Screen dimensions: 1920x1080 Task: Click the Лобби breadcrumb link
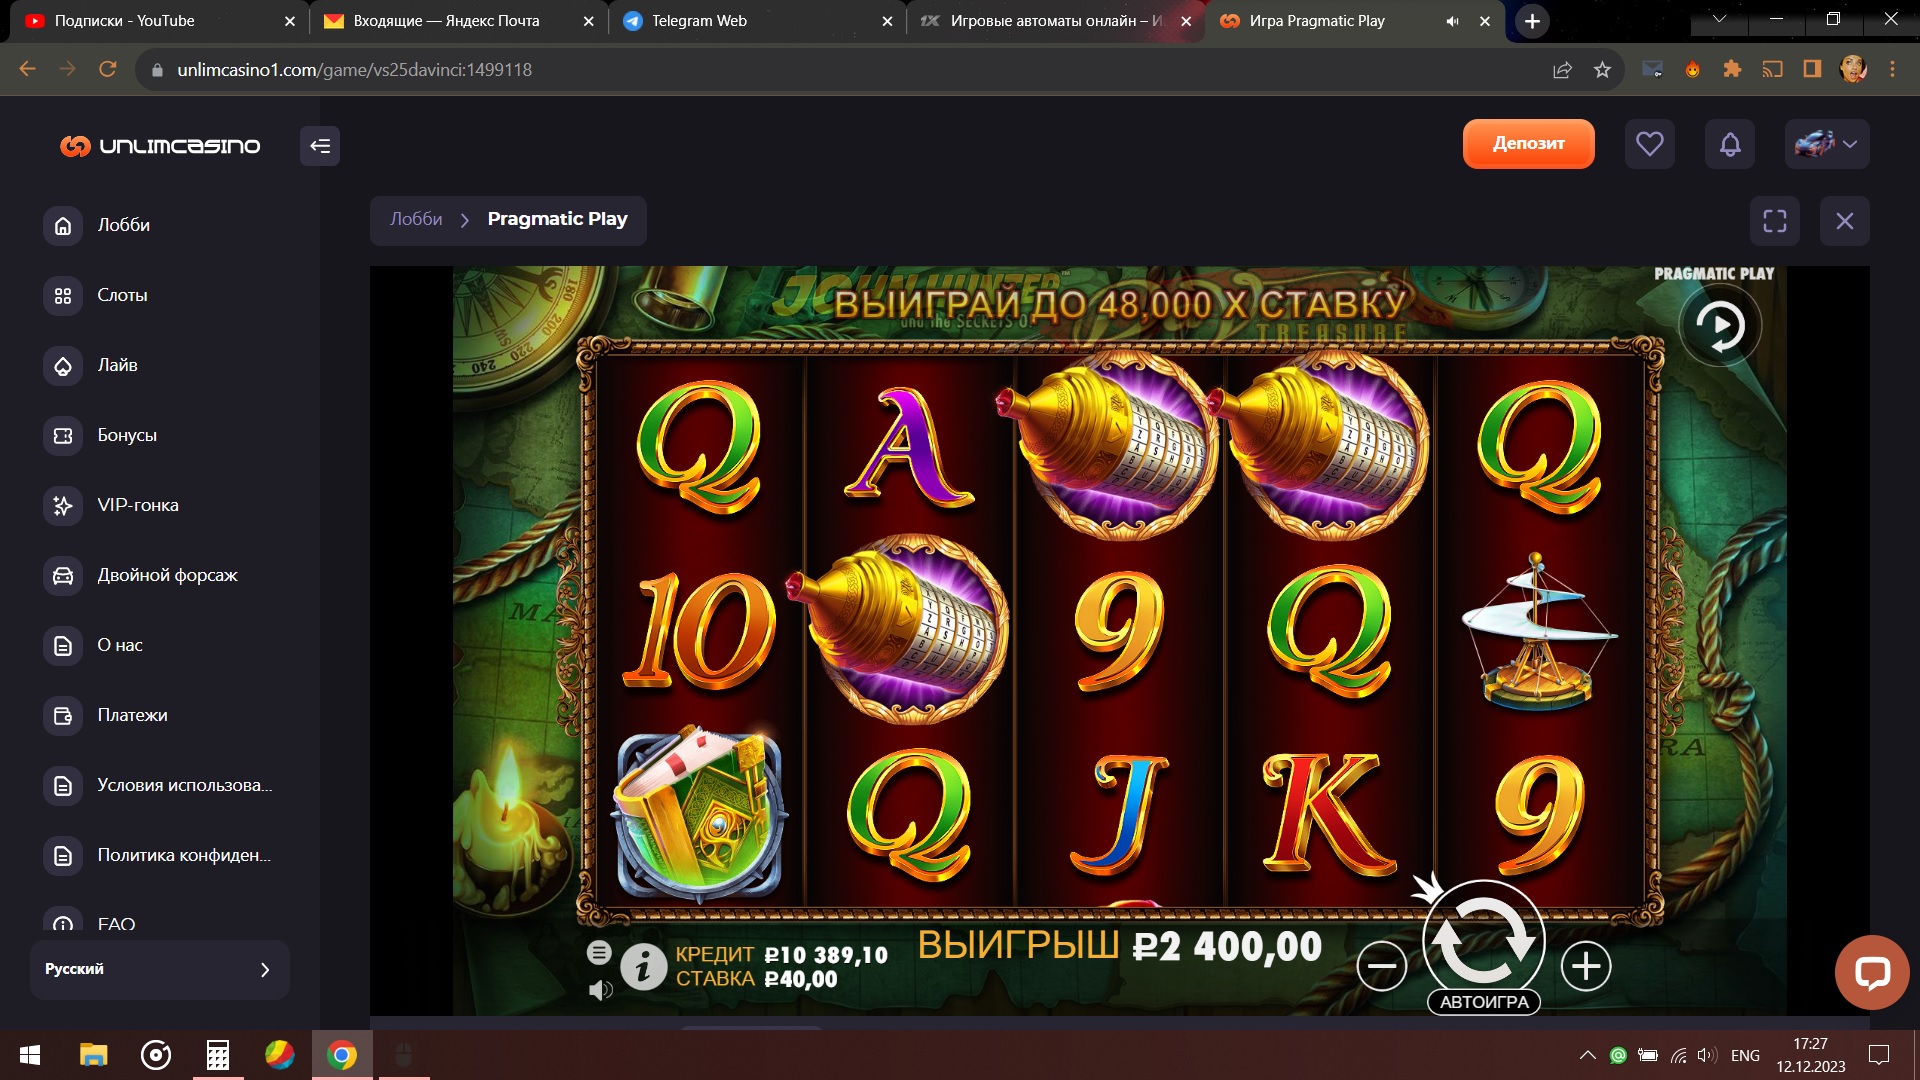416,219
